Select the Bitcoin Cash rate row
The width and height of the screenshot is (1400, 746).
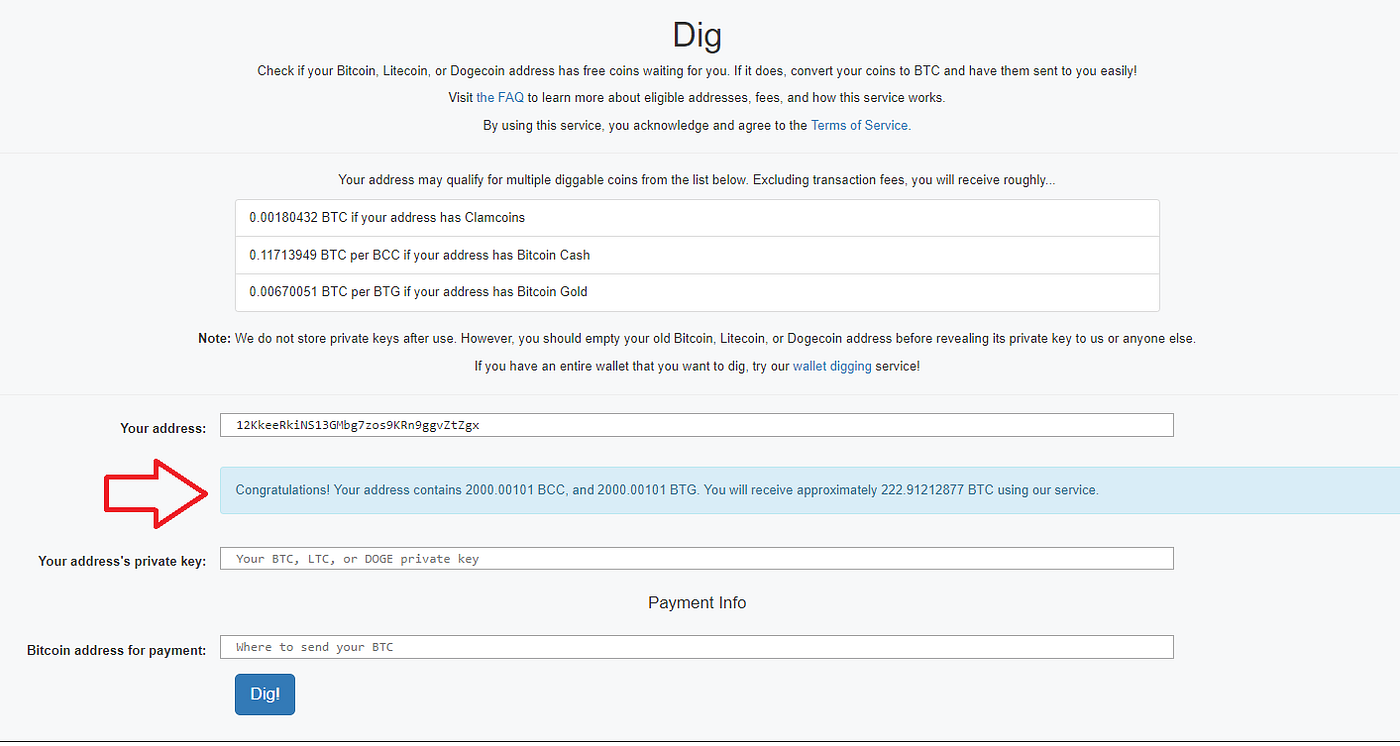697,255
